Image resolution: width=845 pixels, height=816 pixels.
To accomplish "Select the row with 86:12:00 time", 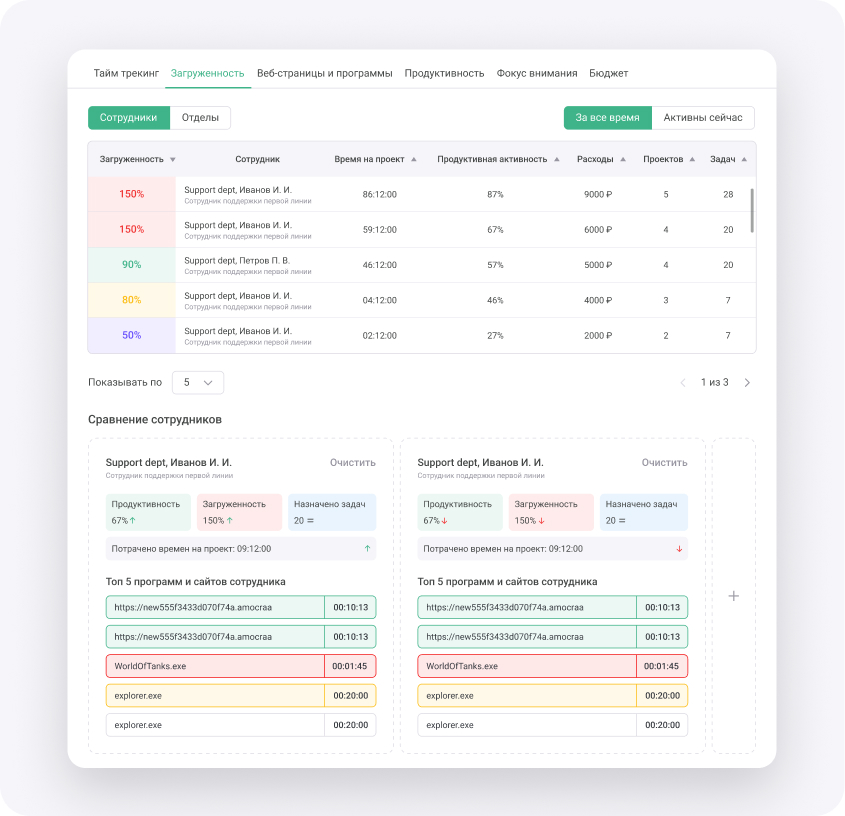I will pos(422,194).
